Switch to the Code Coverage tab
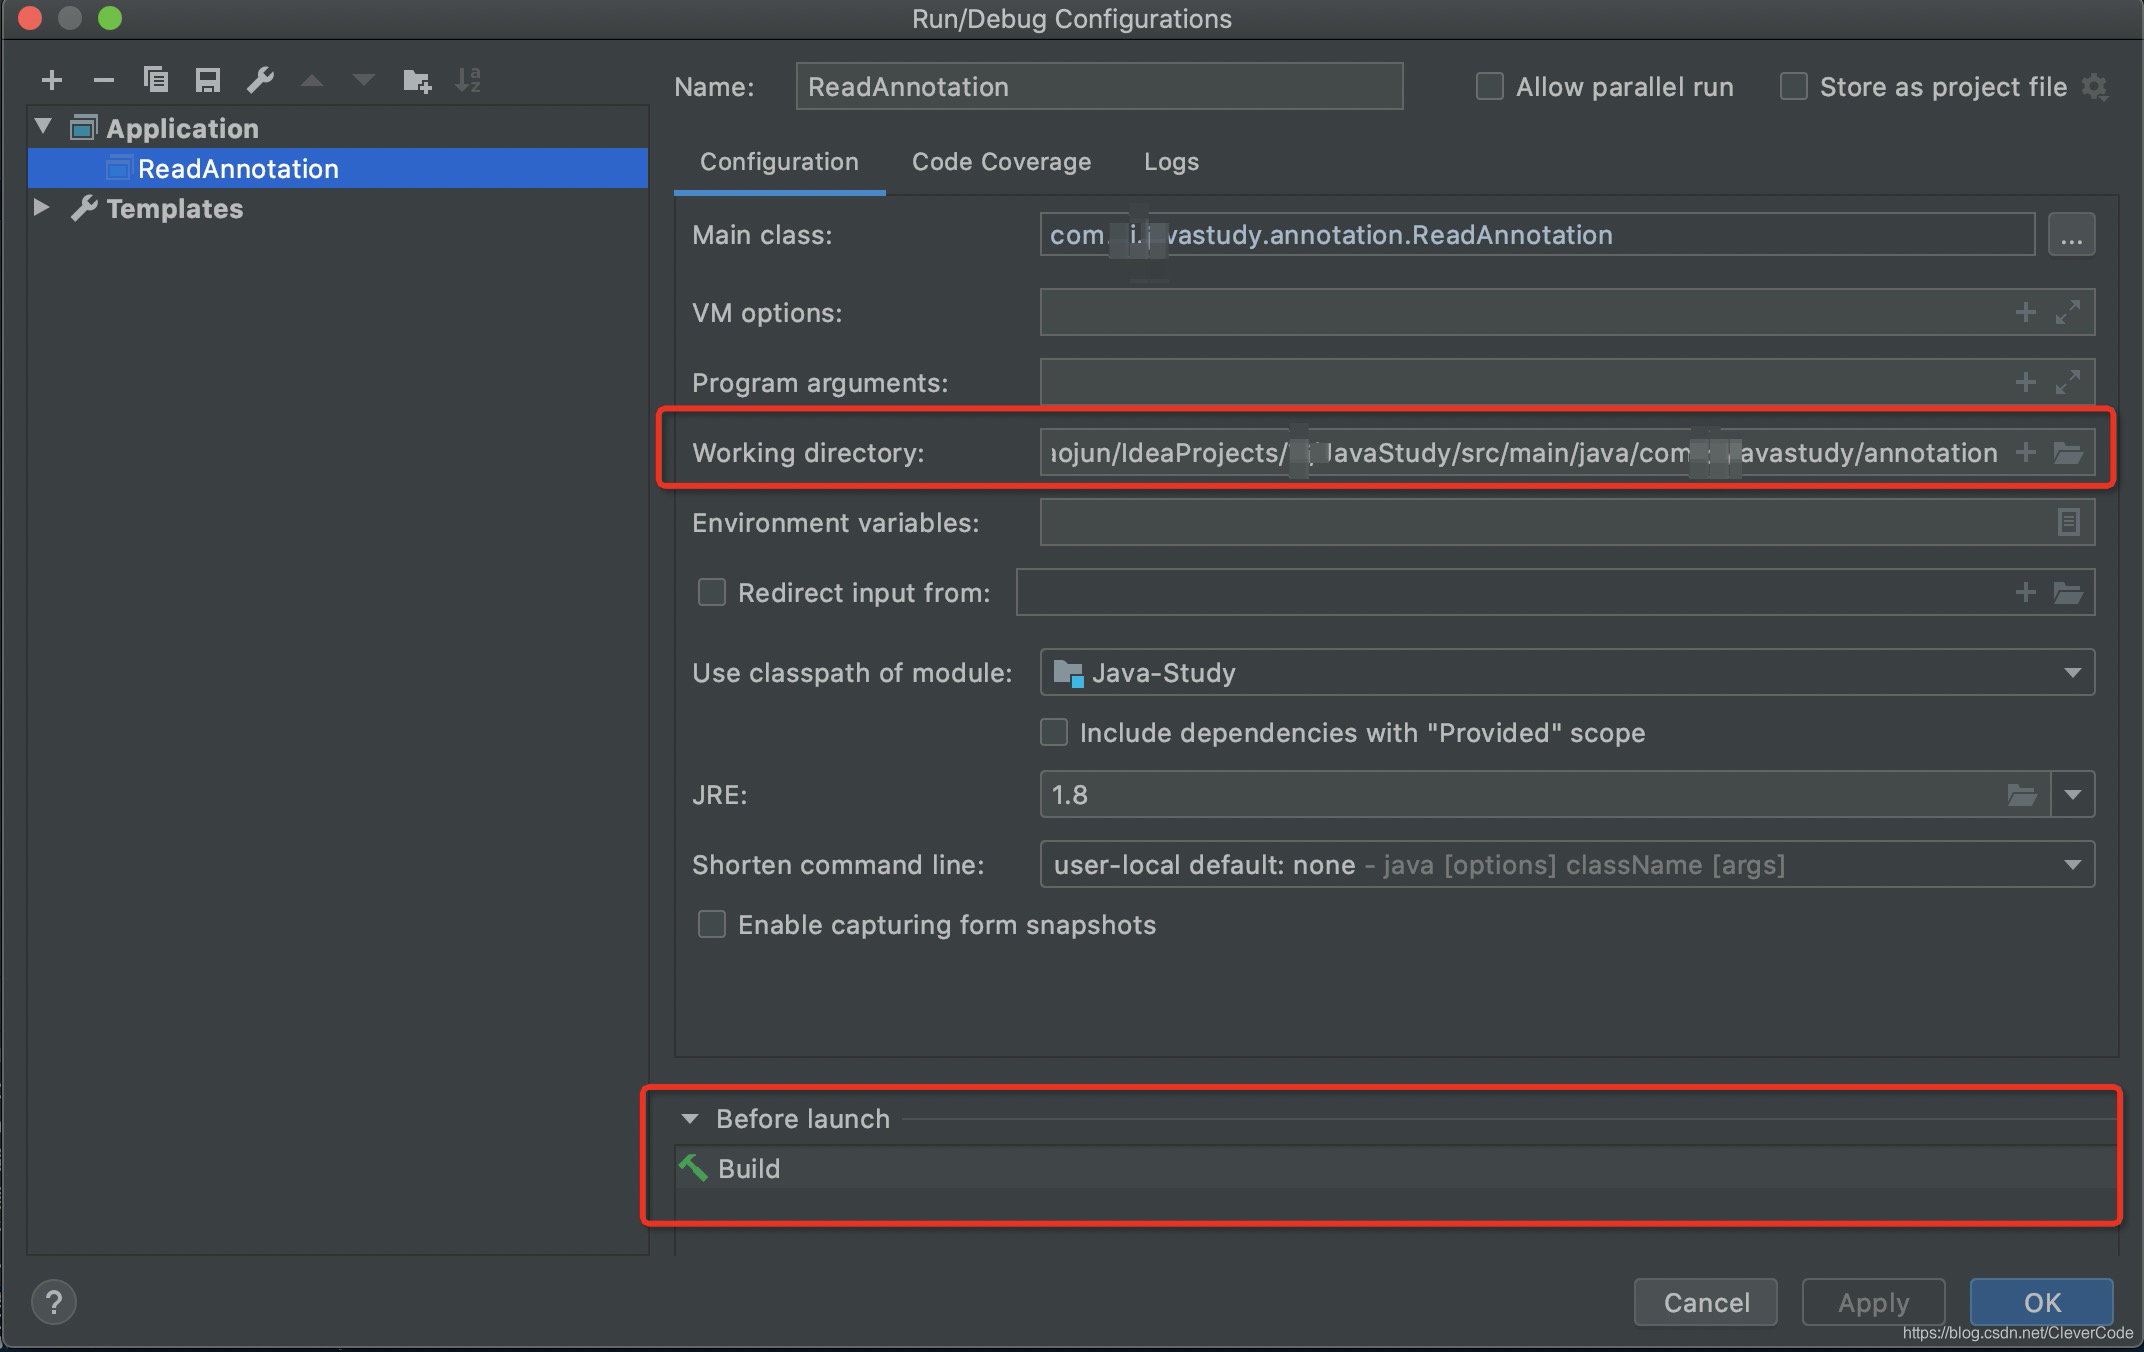 (x=1001, y=162)
